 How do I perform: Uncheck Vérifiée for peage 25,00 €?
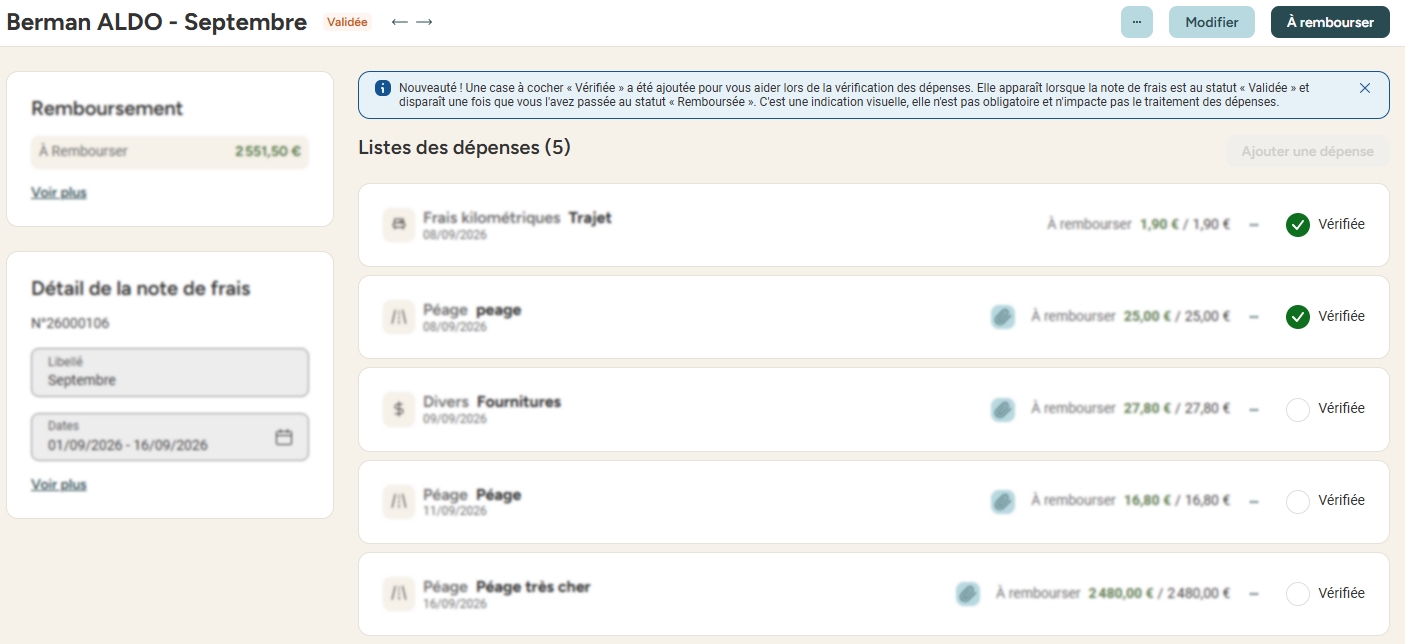1298,317
